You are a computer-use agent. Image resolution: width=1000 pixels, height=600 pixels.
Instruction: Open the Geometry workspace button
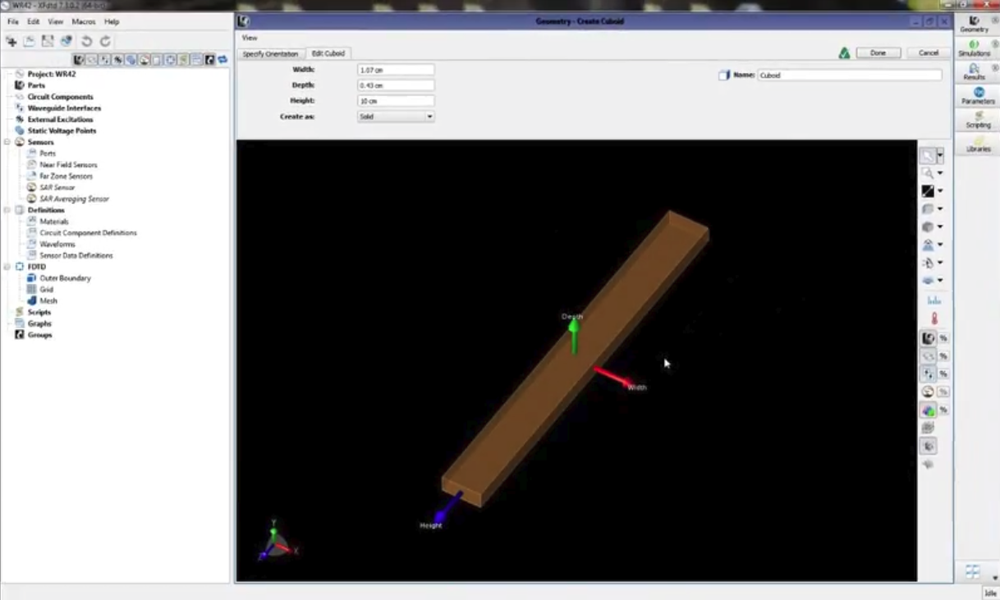point(974,24)
